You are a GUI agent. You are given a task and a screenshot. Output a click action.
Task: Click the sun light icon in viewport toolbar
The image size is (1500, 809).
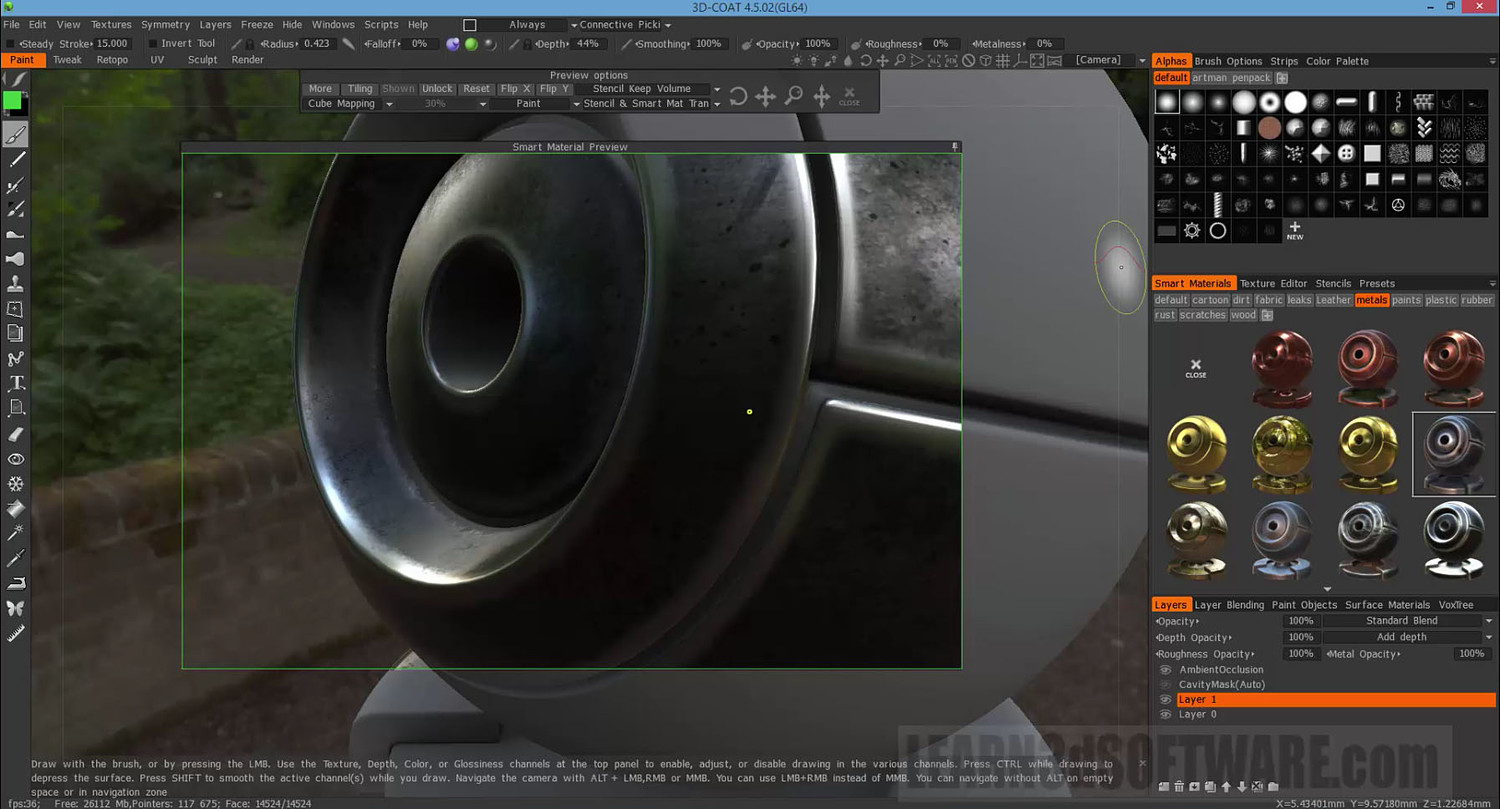796,61
